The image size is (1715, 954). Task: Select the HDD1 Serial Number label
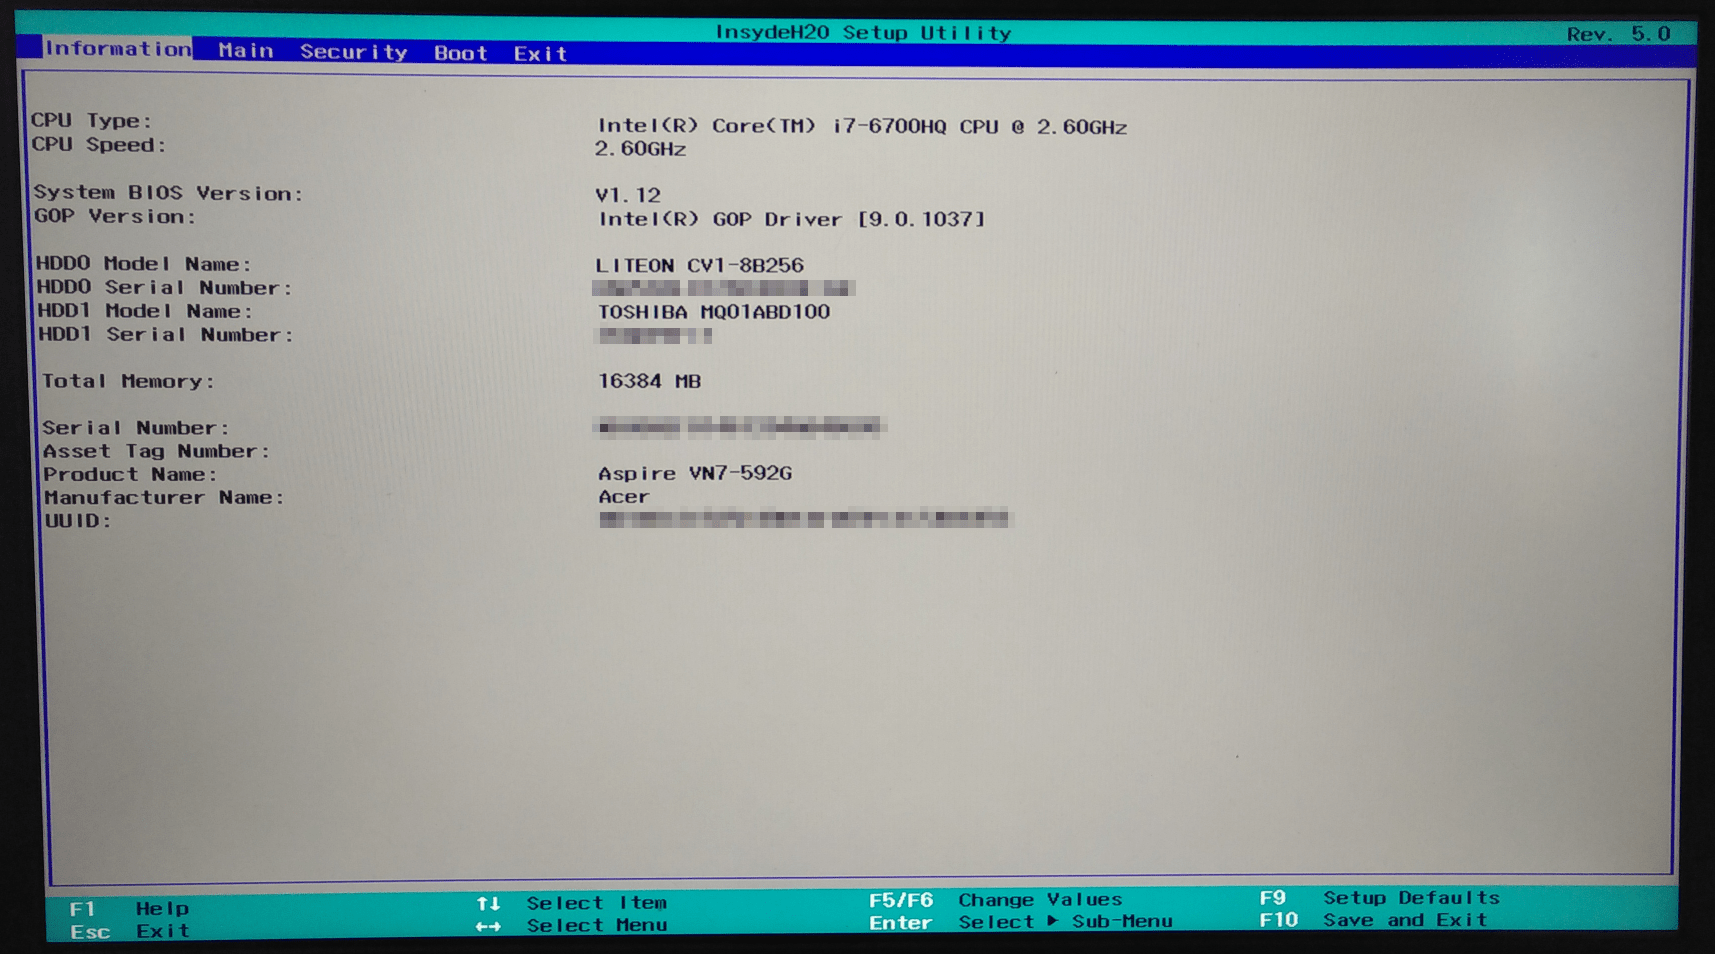click(166, 335)
